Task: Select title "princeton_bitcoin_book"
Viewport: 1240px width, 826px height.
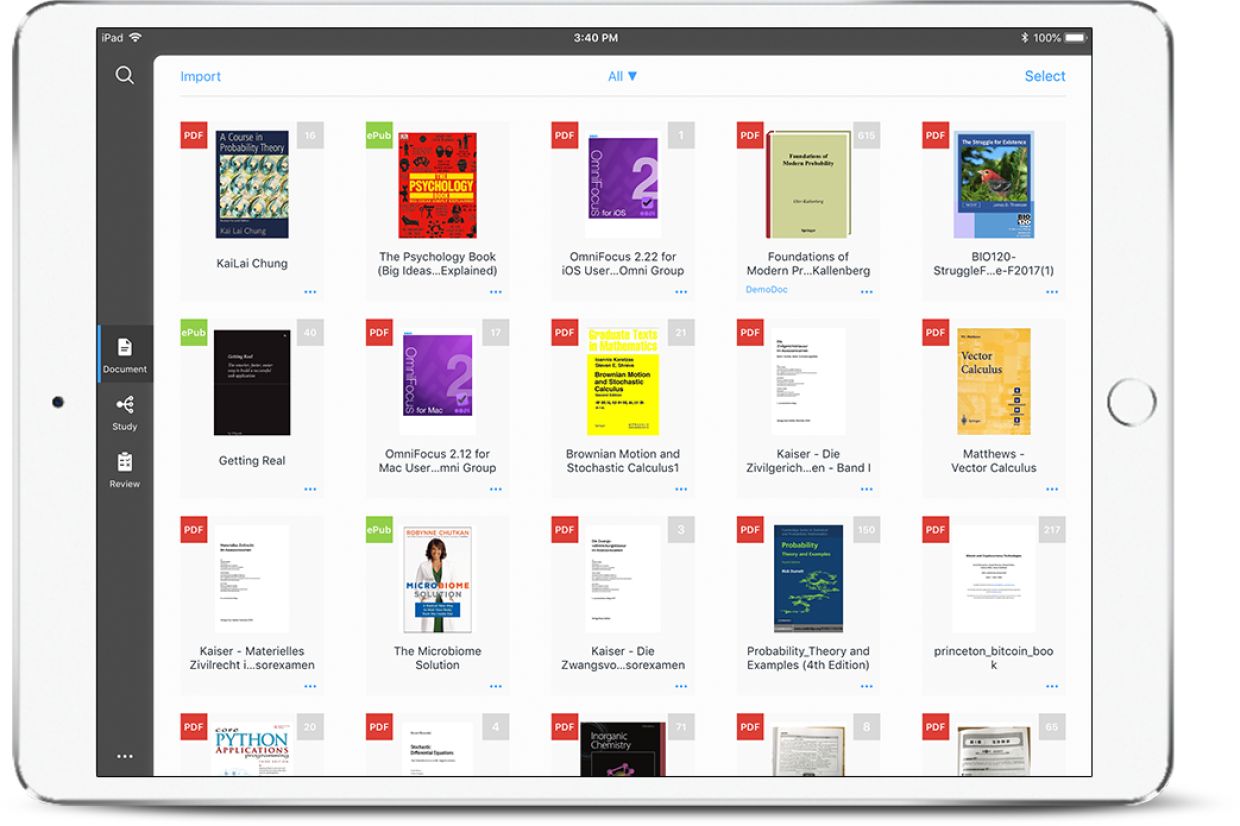Action: 993,658
